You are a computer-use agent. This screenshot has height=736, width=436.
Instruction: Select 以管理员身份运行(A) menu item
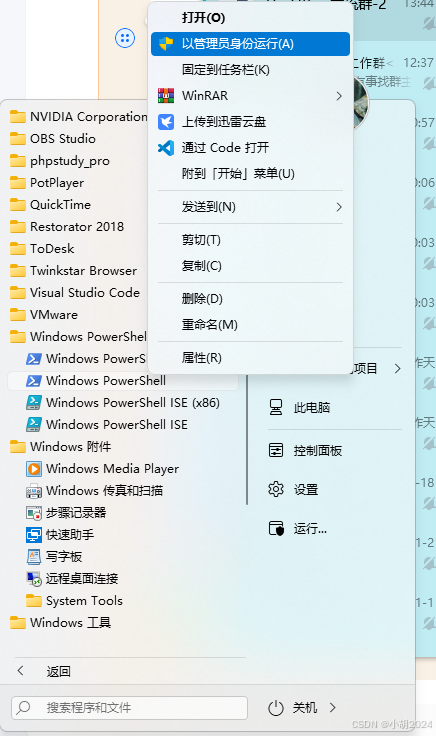(x=250, y=44)
